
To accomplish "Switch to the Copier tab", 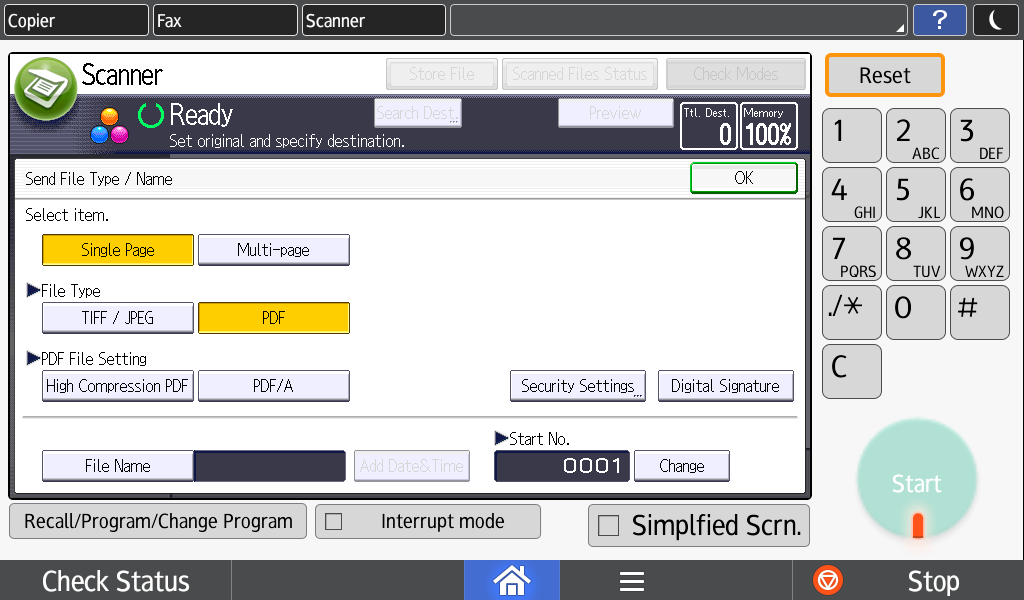I will coord(75,20).
